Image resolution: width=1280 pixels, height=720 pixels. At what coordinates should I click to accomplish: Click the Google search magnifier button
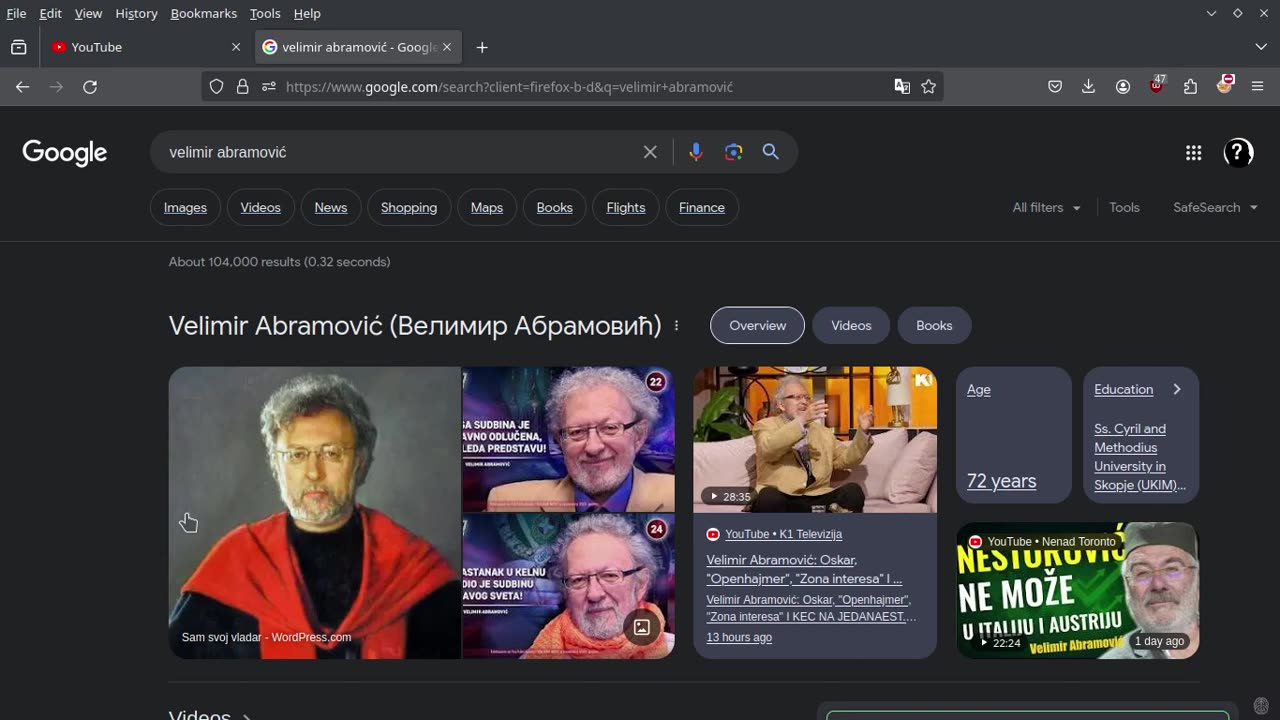click(770, 152)
